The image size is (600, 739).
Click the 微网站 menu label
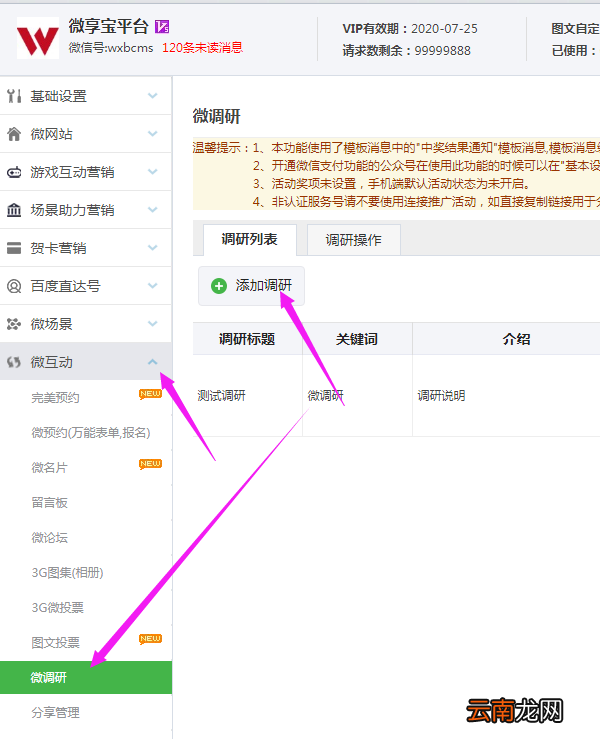coord(51,134)
